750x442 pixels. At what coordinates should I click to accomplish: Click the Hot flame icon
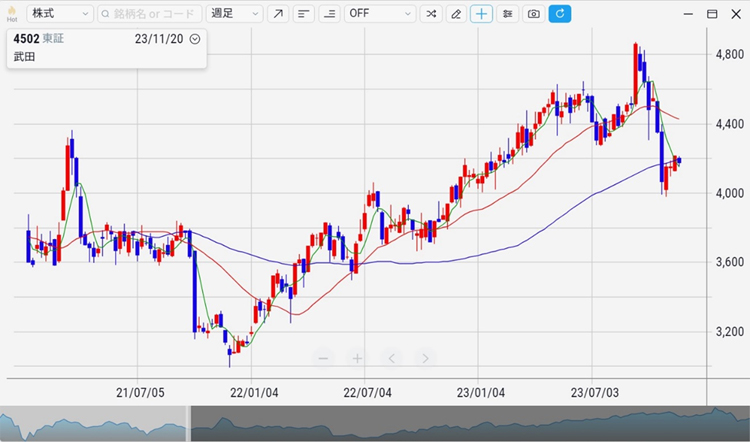(x=11, y=14)
